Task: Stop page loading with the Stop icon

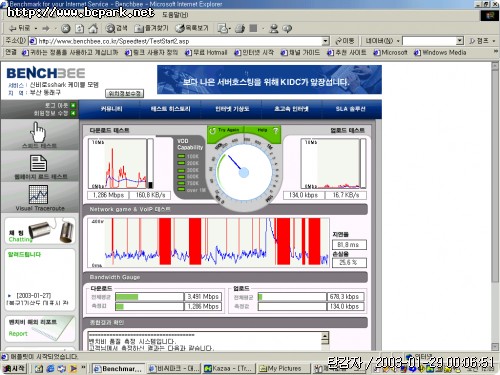Action: tap(66, 29)
